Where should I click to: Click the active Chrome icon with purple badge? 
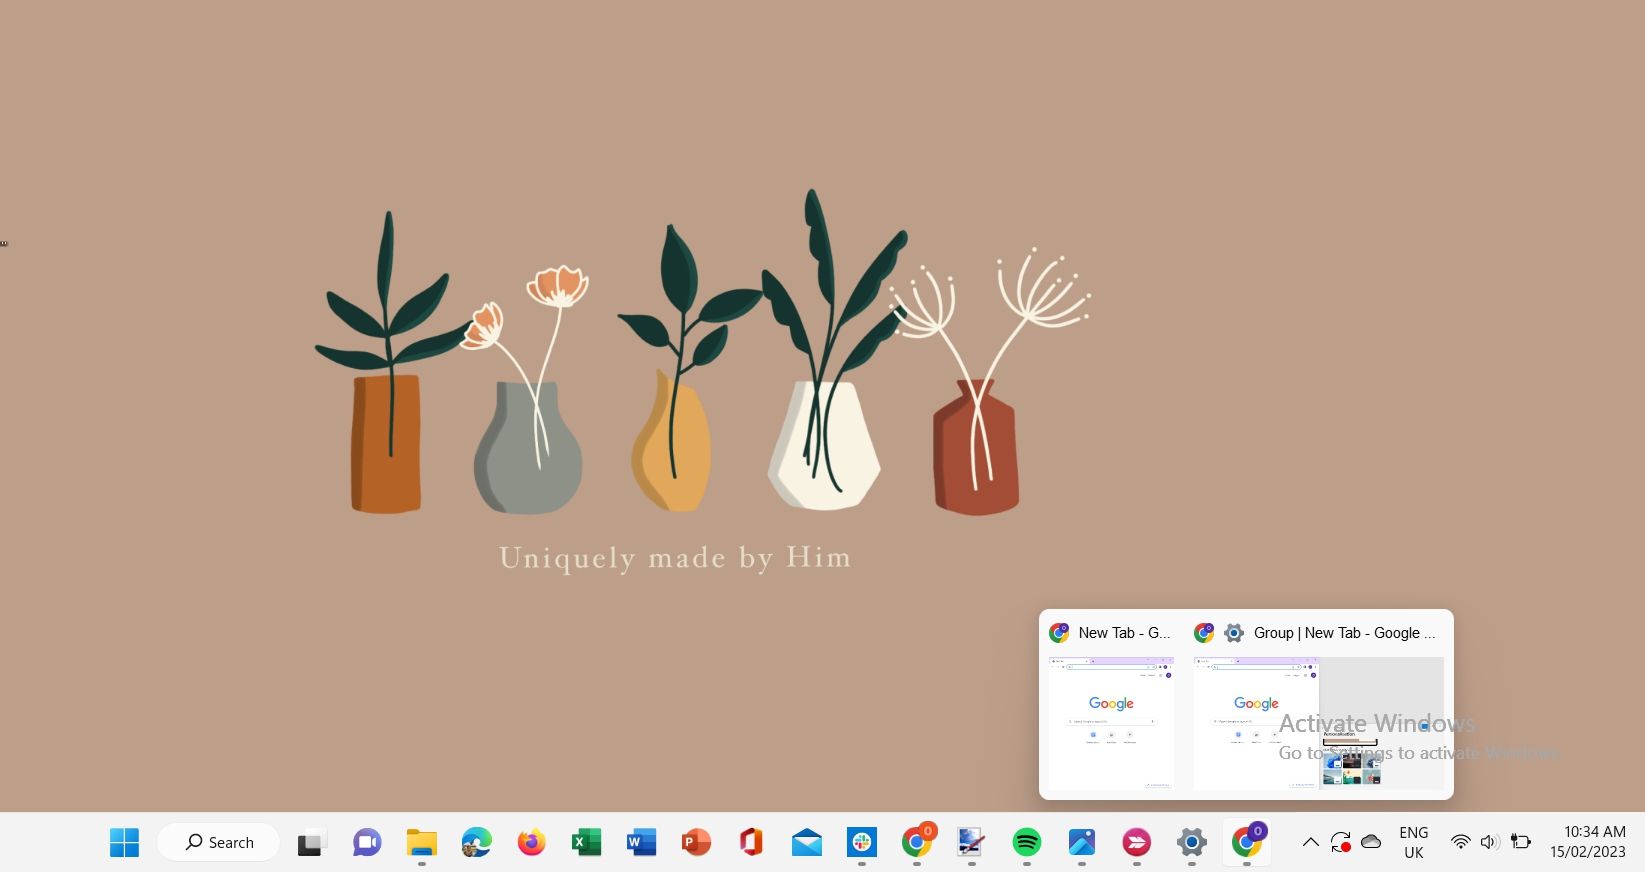coord(1247,842)
